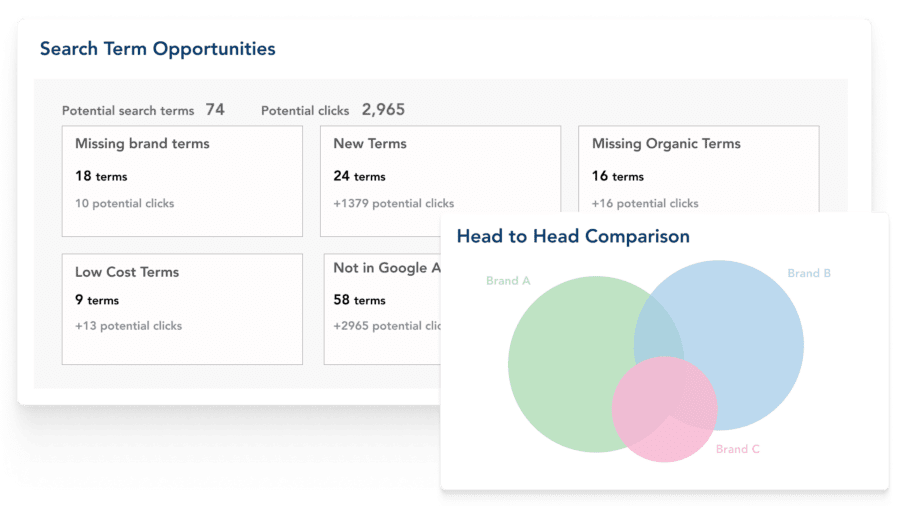This screenshot has height=506, width=900.
Task: Click '+16 potential clicks' text
Action: pyautogui.click(x=645, y=204)
